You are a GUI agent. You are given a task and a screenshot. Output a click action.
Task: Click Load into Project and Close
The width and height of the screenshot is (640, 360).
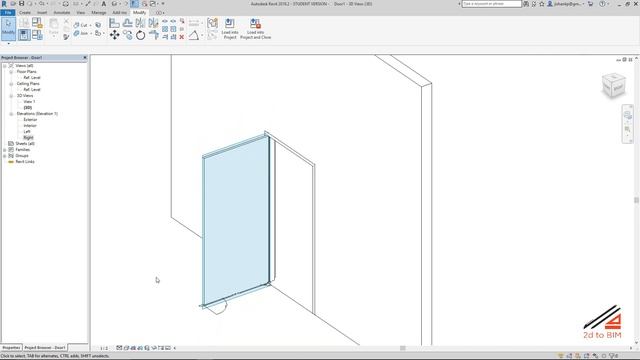point(256,29)
